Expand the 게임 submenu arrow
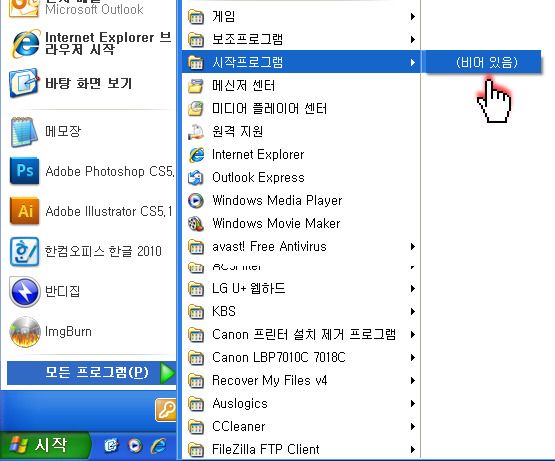Viewport: 555px width, 461px height. pos(412,16)
